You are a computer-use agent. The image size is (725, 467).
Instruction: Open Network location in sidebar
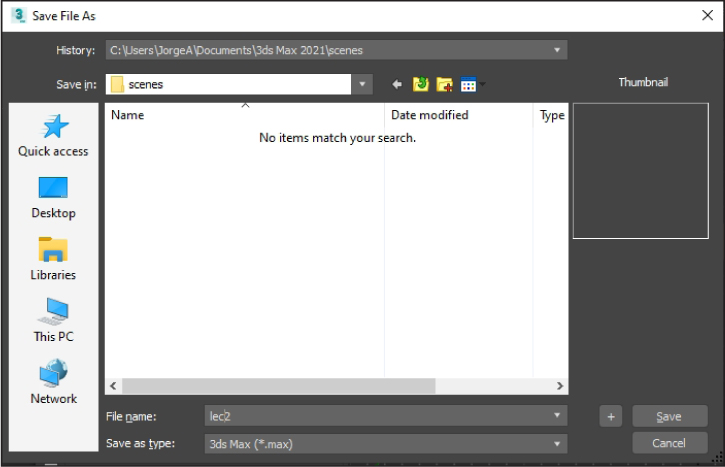point(53,383)
